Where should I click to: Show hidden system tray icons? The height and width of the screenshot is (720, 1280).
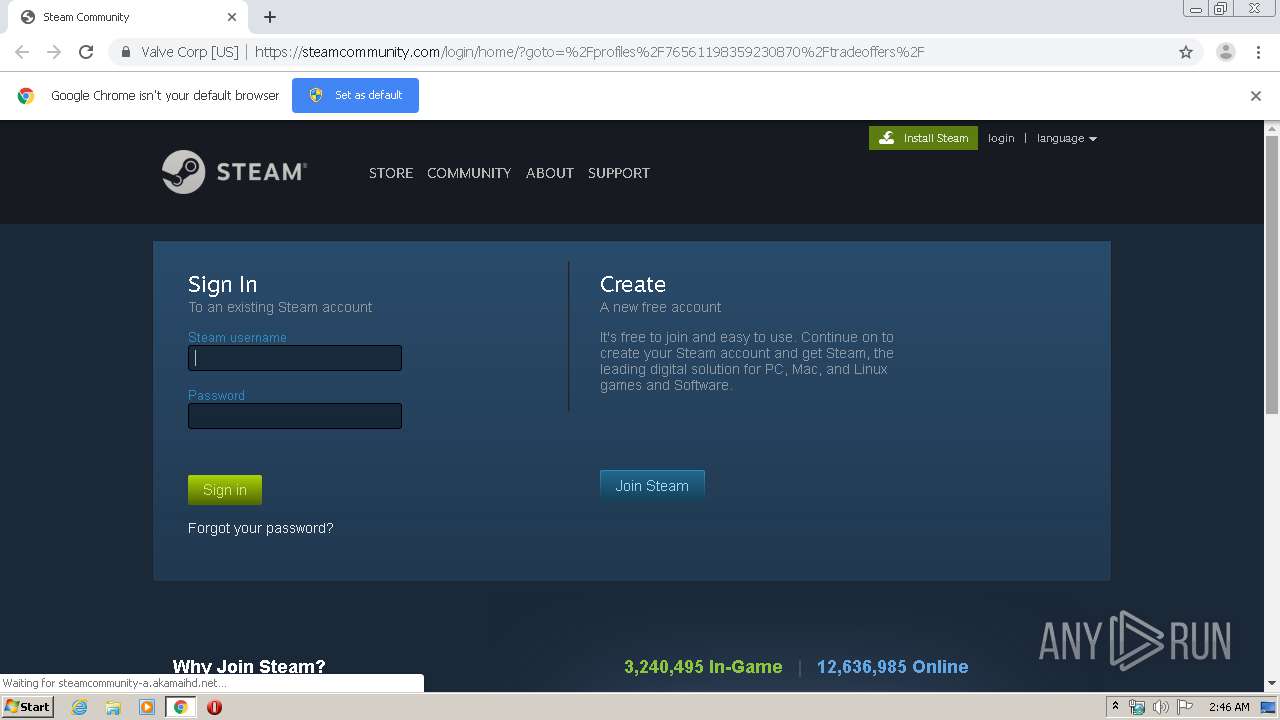[x=1116, y=707]
